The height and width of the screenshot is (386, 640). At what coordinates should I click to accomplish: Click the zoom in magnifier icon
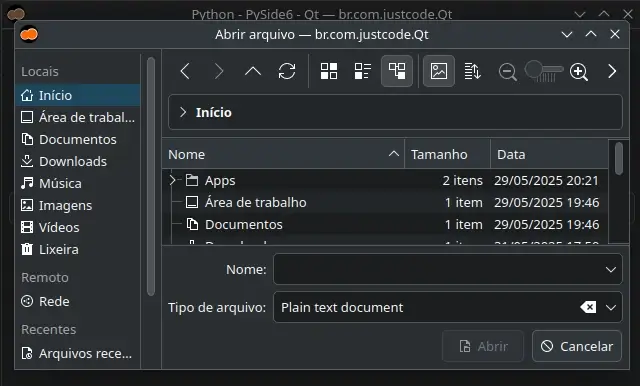[579, 72]
